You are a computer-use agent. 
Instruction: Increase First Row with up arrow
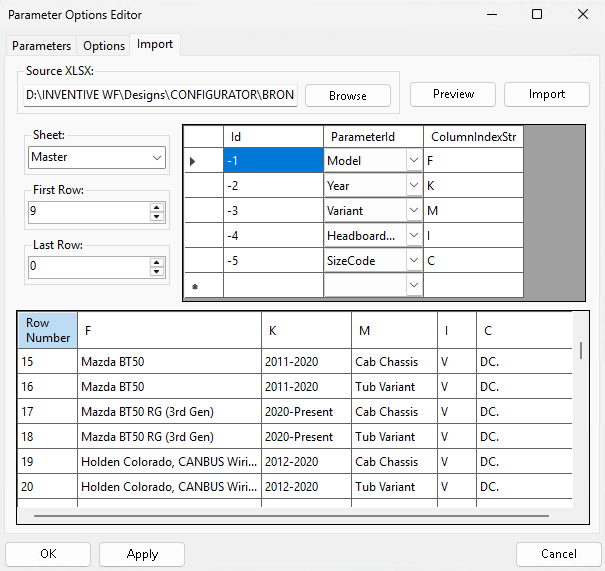click(156, 207)
